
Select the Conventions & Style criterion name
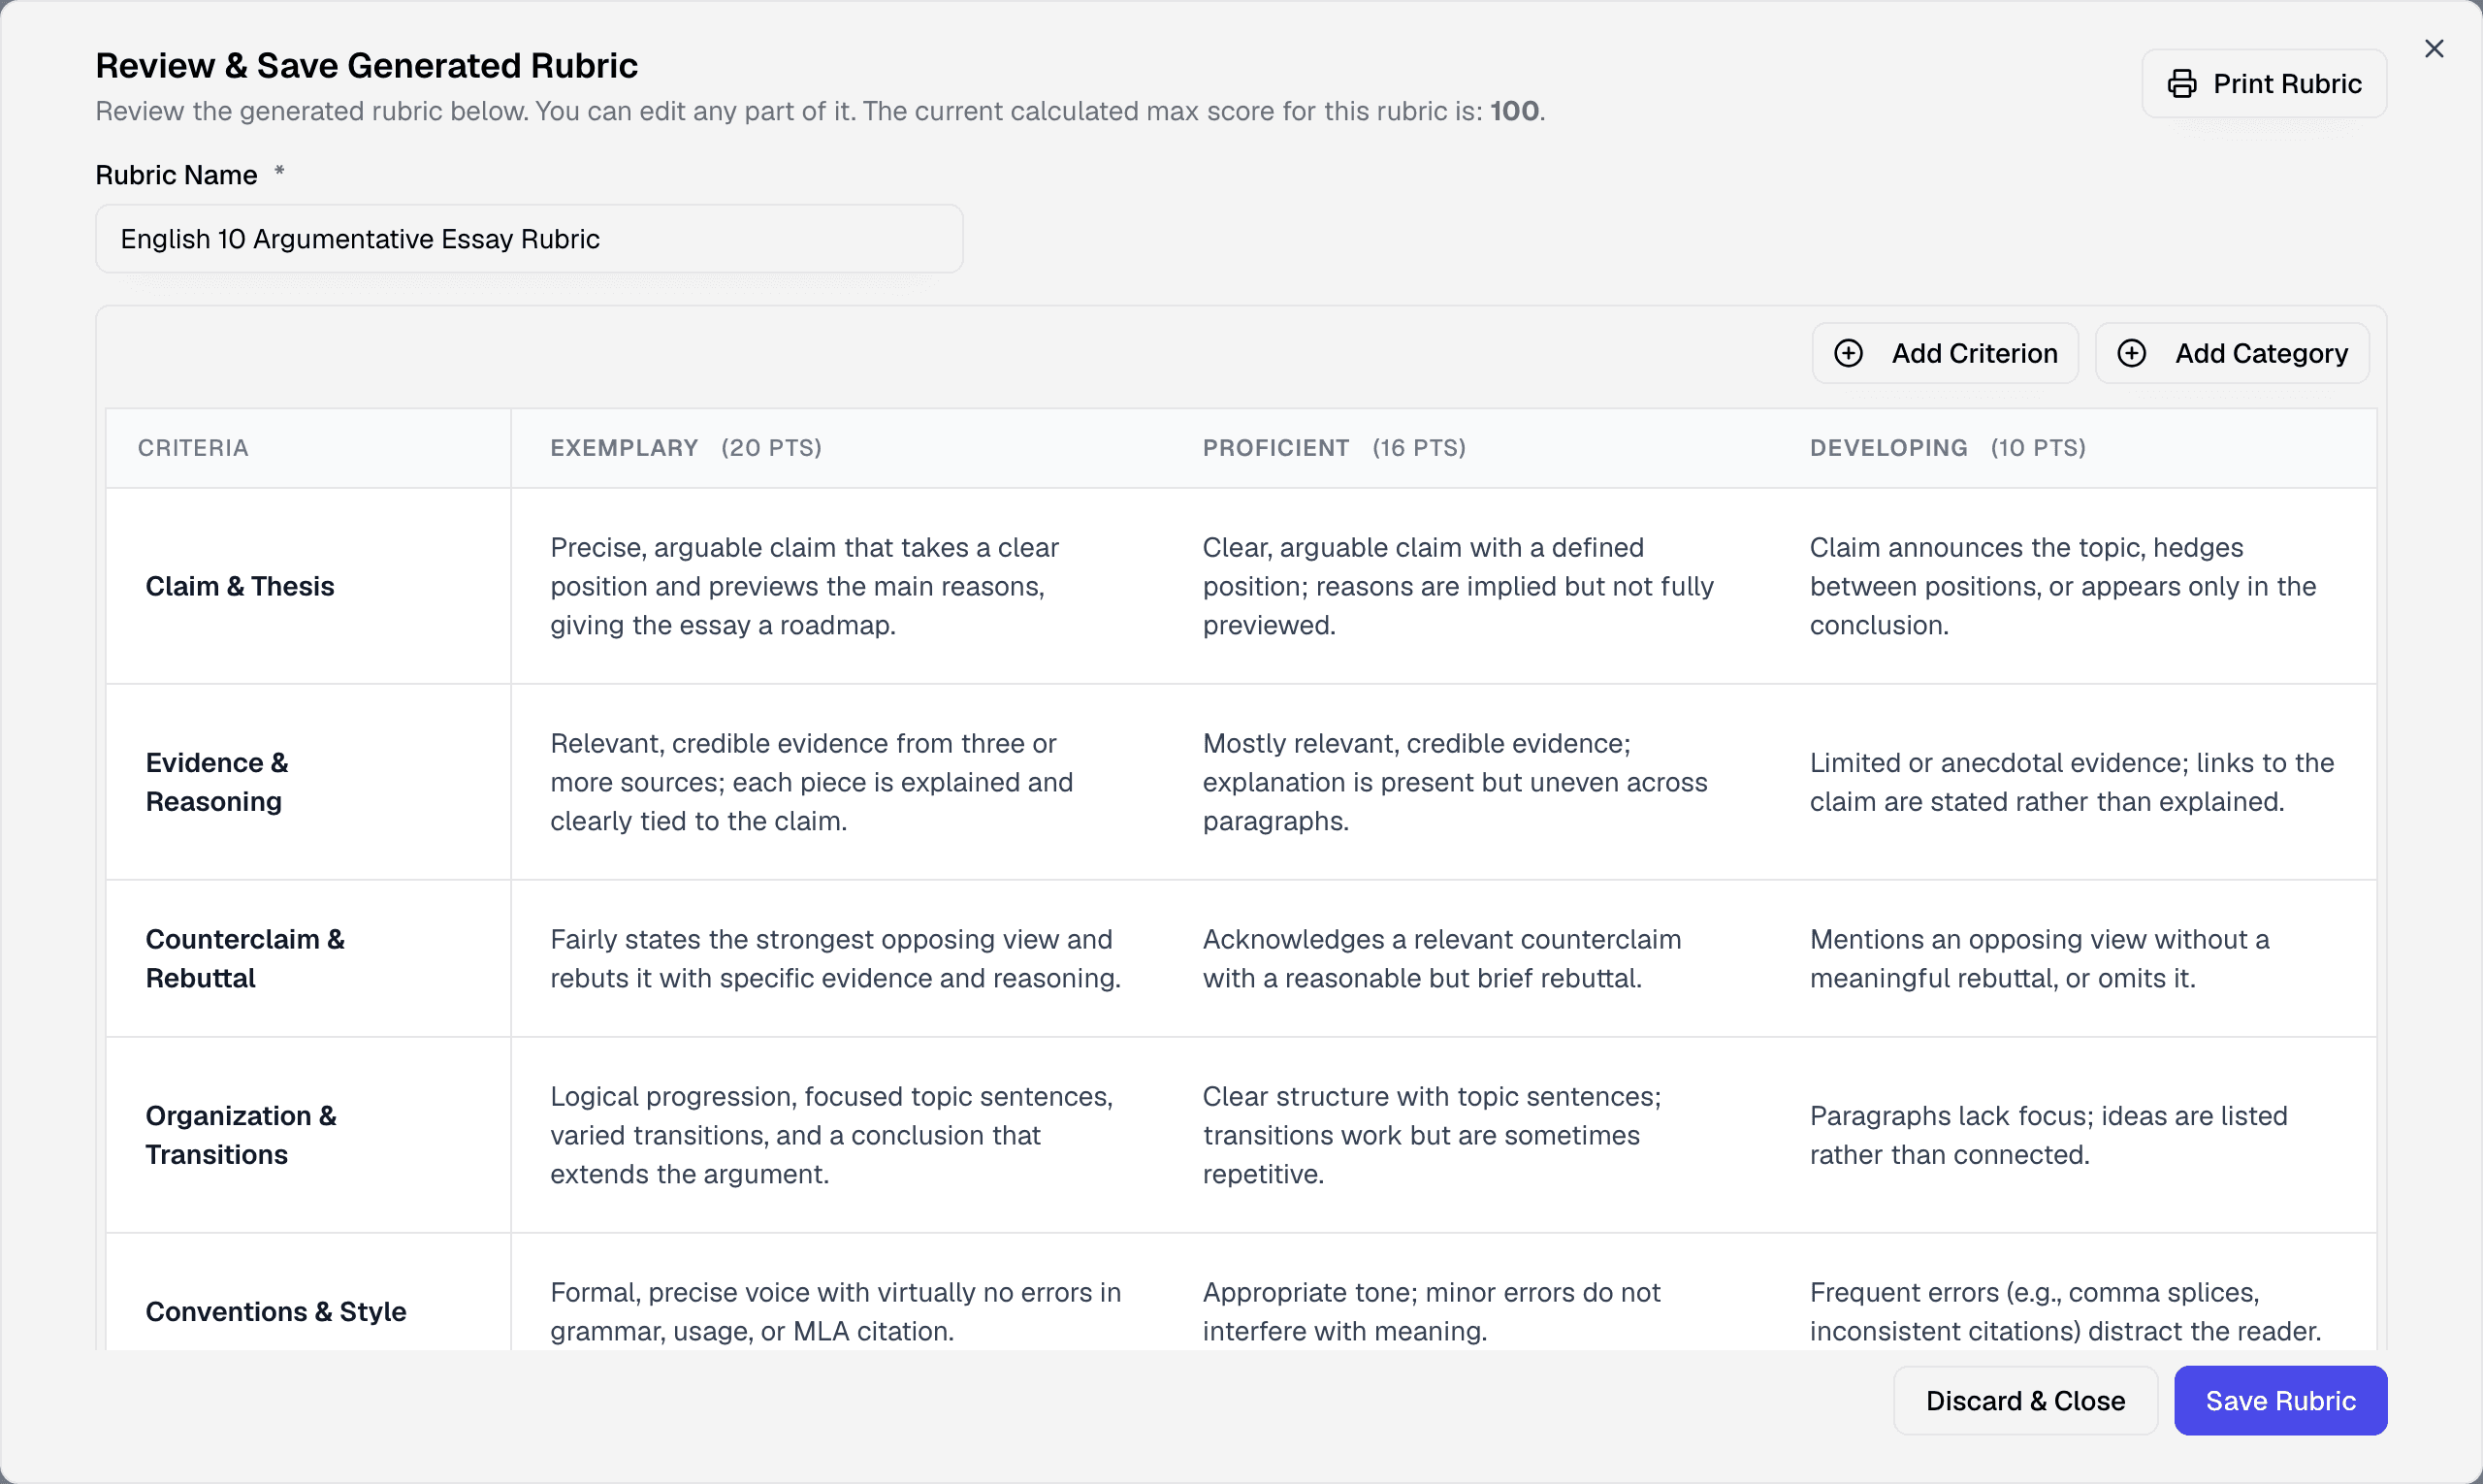click(x=276, y=1311)
